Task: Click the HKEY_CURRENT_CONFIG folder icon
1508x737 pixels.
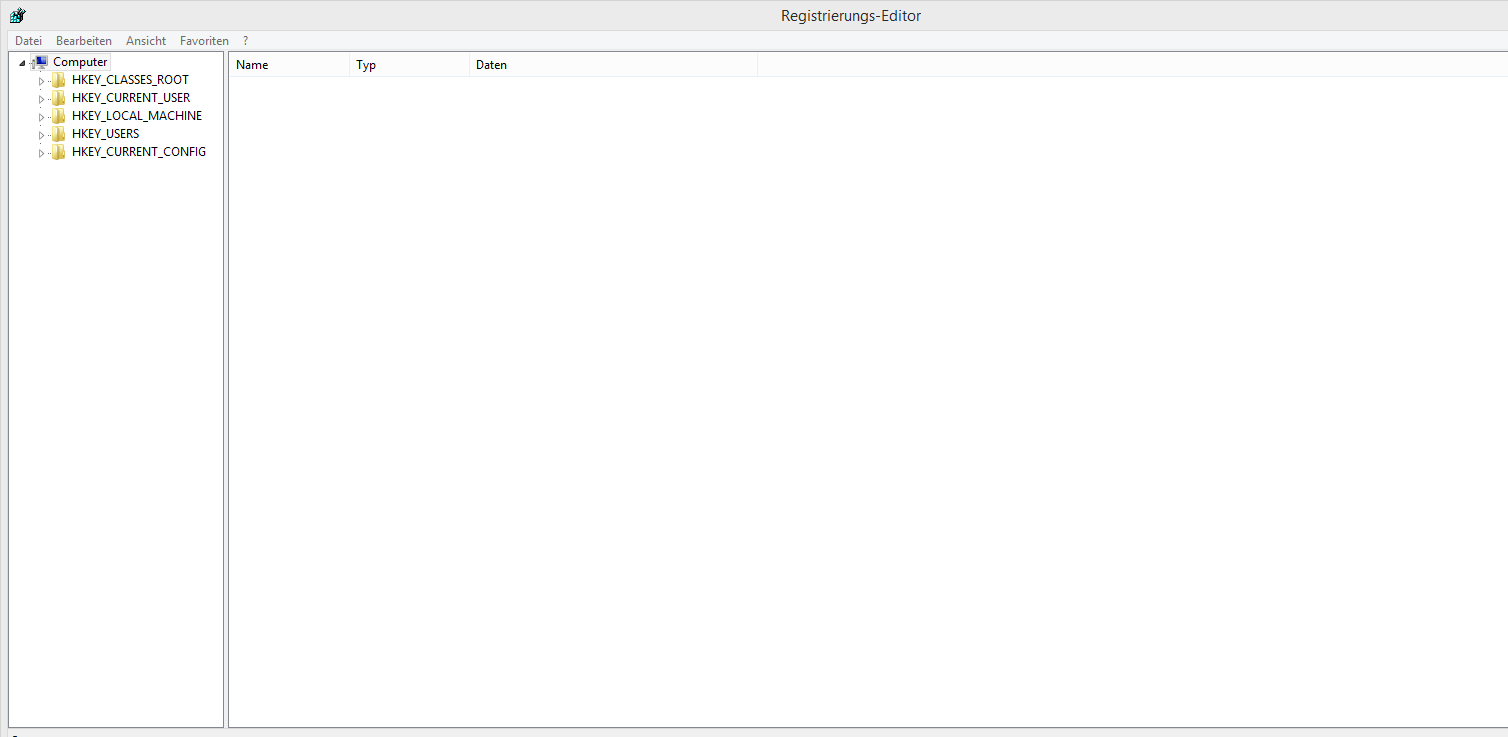Action: (x=59, y=152)
